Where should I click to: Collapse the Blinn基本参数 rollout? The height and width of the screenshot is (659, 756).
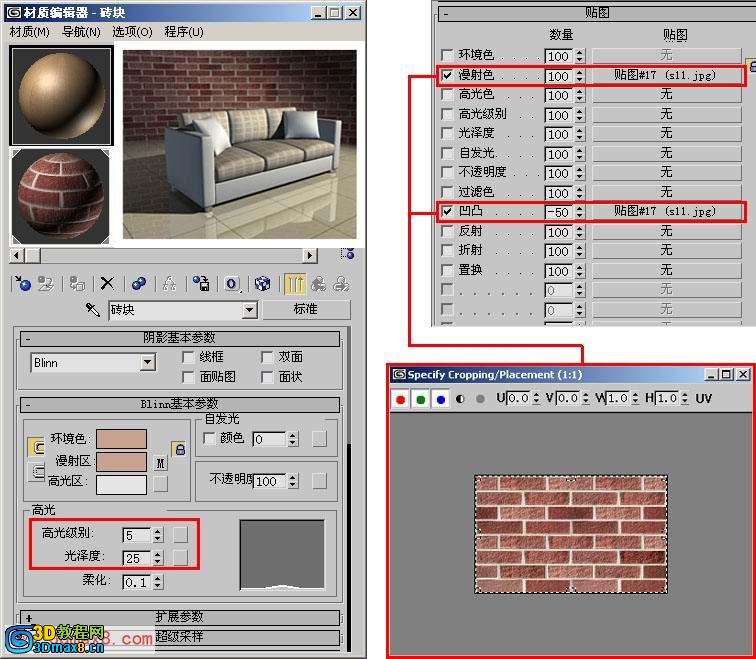tap(28, 404)
